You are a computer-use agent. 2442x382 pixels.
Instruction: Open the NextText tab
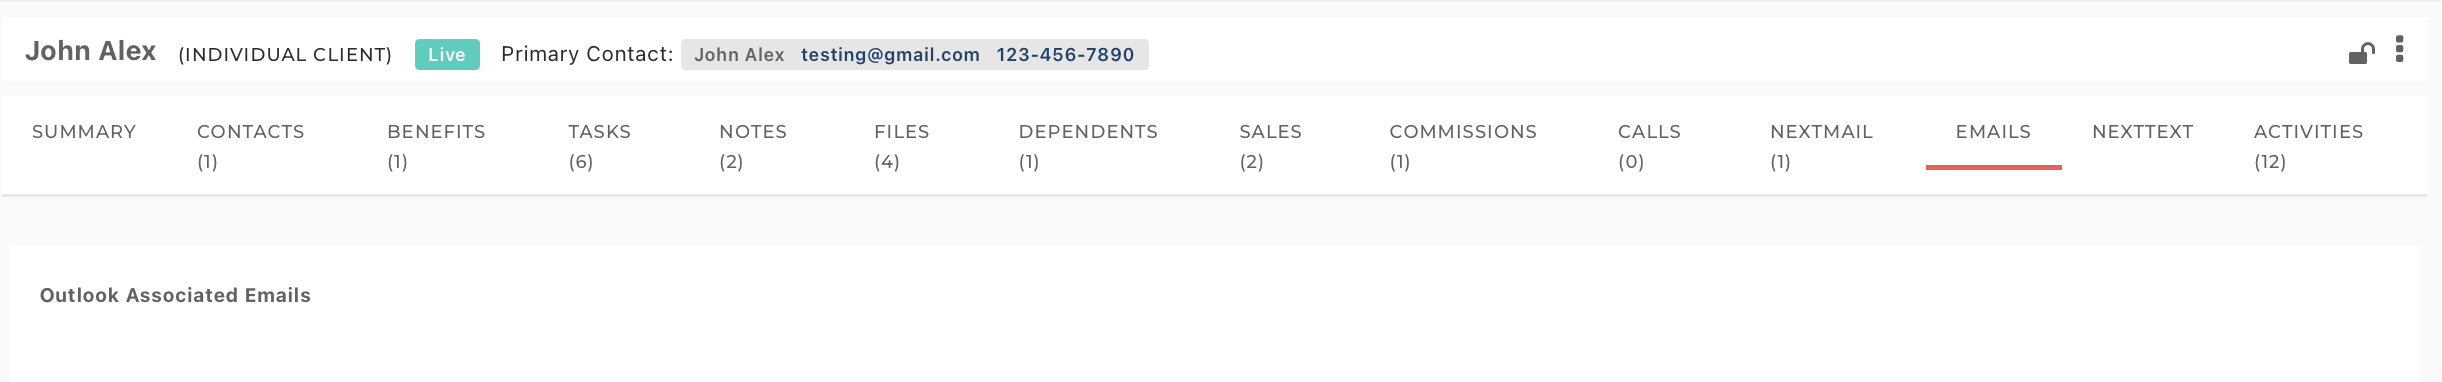(2142, 132)
